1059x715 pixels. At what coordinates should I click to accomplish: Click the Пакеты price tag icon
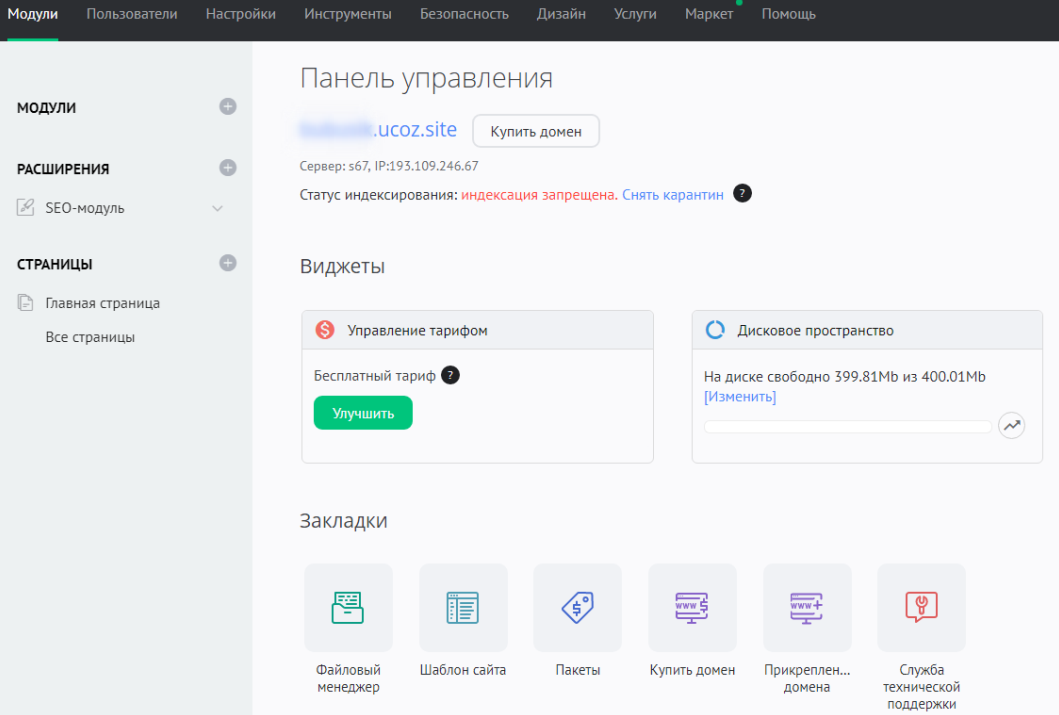[577, 607]
